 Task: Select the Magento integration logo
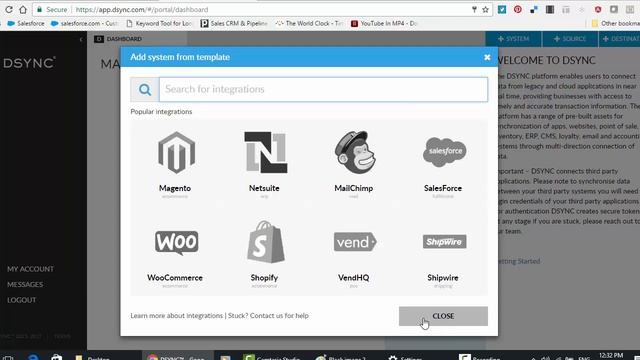point(176,153)
